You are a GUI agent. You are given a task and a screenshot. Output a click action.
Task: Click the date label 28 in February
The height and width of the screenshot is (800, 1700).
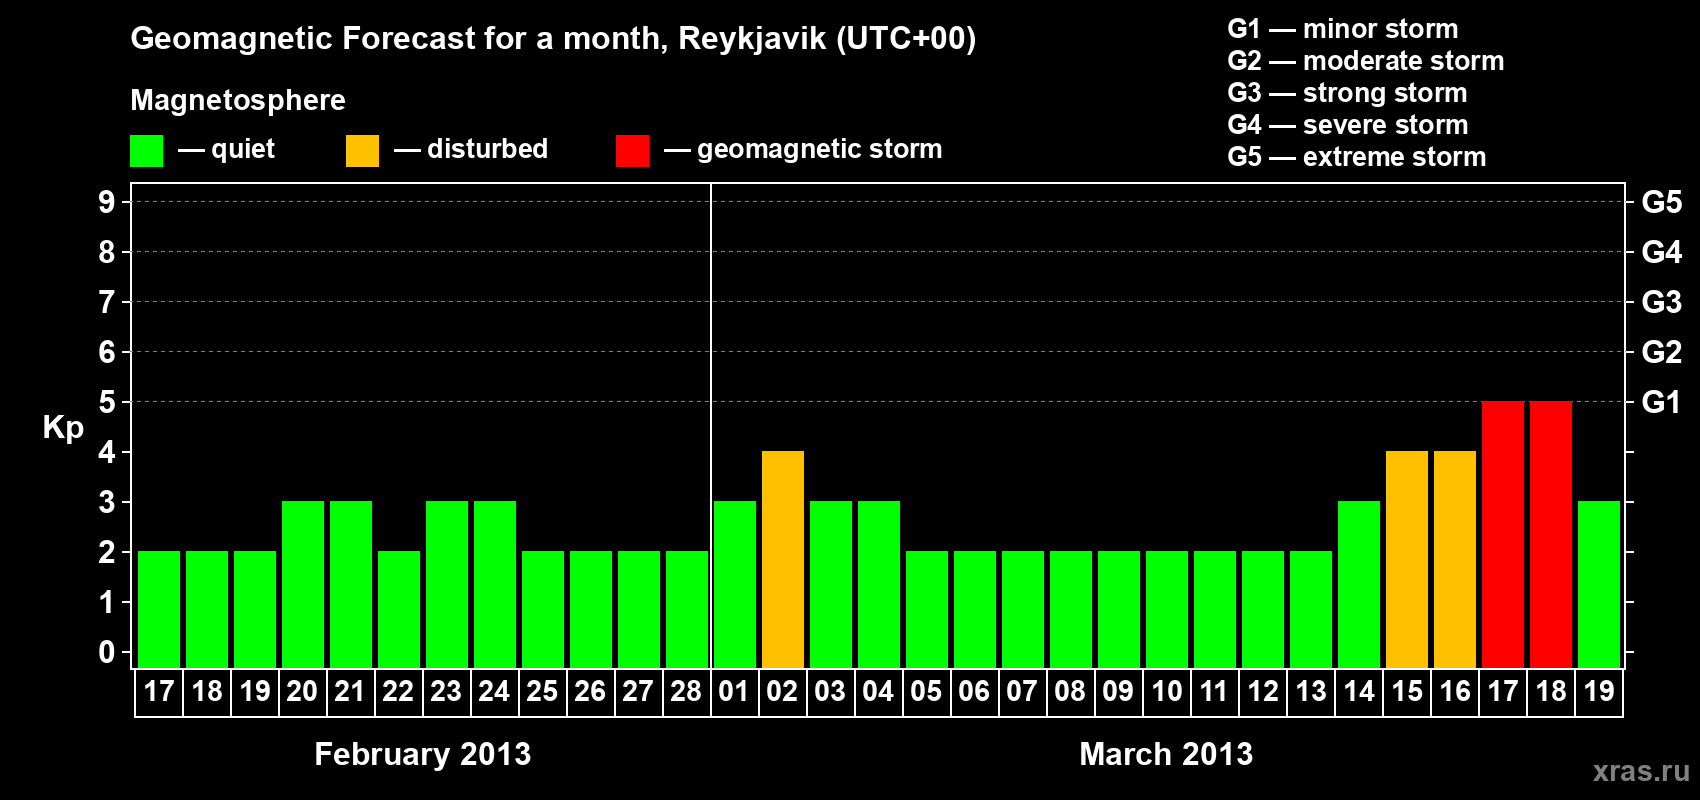tap(686, 692)
